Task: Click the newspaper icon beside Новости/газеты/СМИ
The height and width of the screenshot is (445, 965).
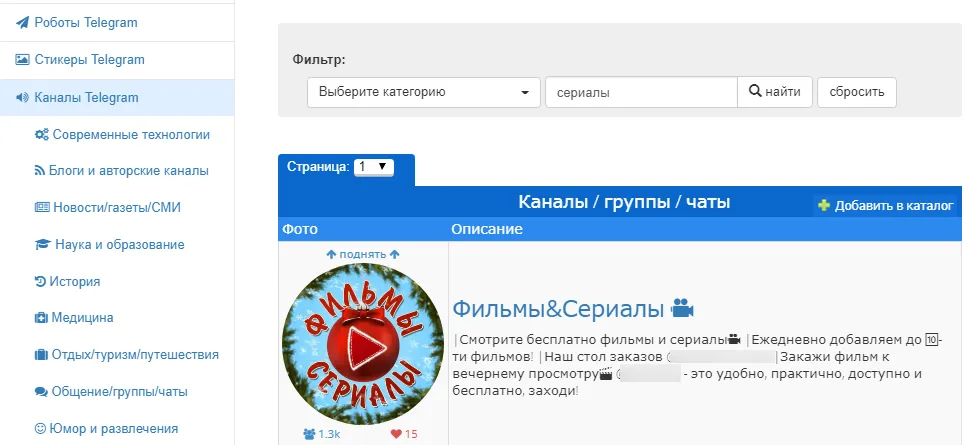Action: tap(42, 207)
